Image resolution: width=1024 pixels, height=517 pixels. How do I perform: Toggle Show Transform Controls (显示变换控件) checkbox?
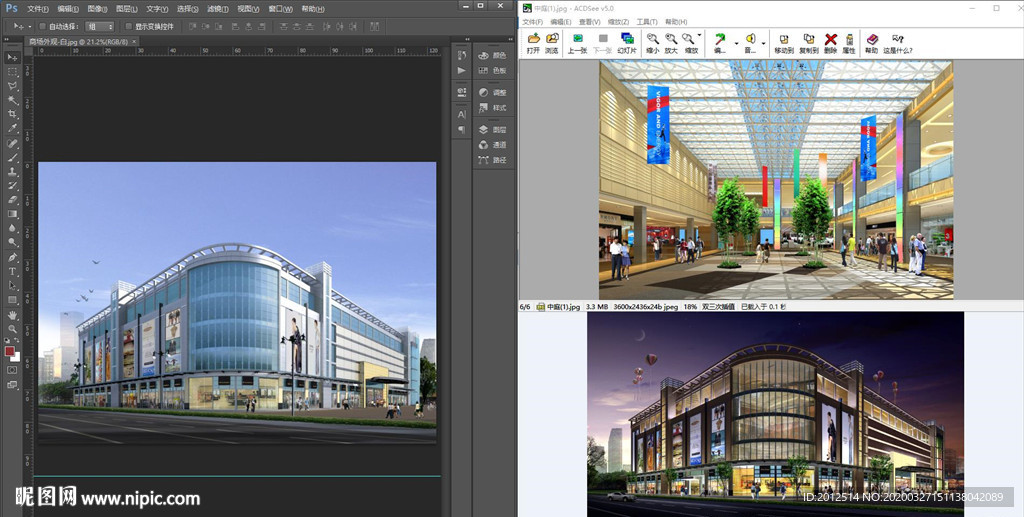click(127, 26)
